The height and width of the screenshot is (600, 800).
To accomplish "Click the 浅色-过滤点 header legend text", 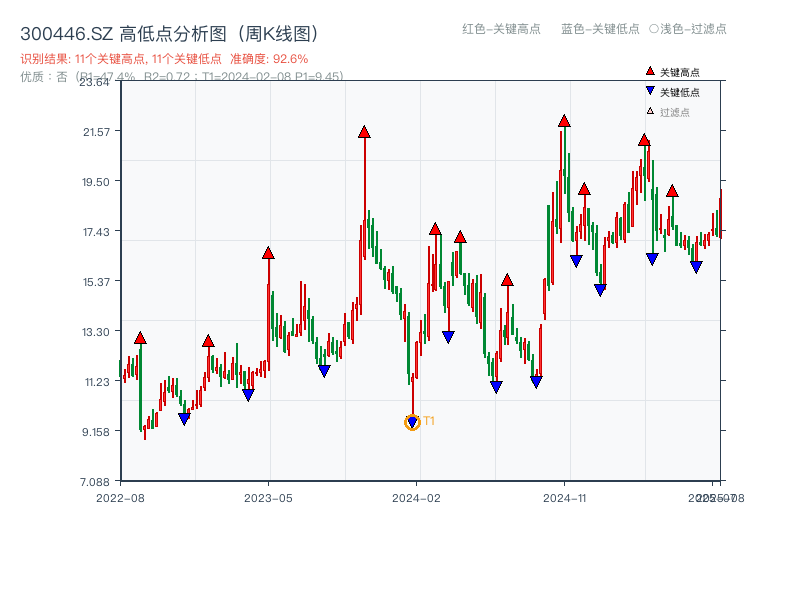I will (x=693, y=29).
